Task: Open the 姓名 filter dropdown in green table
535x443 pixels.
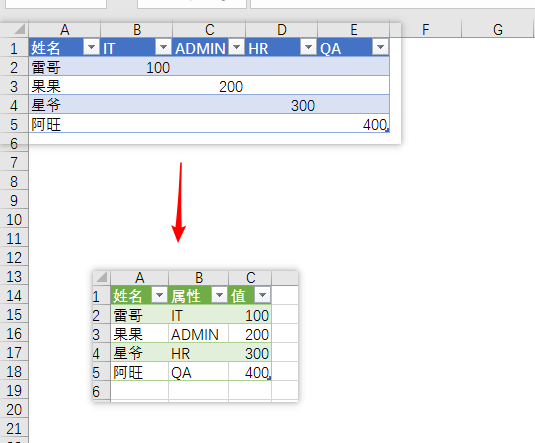Action: click(x=159, y=295)
